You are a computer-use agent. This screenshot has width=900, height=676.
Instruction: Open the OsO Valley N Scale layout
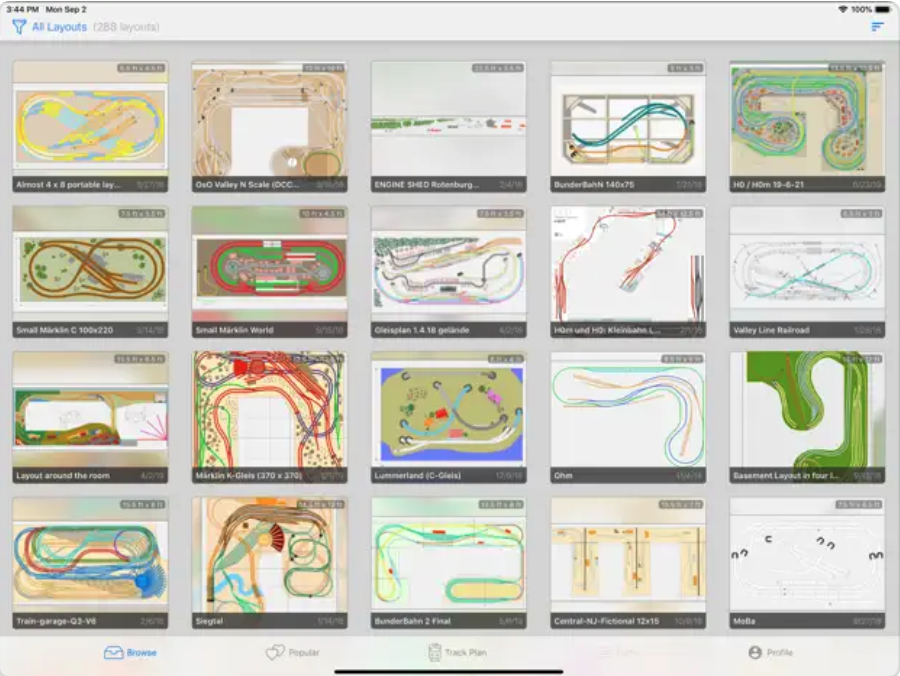[269, 127]
